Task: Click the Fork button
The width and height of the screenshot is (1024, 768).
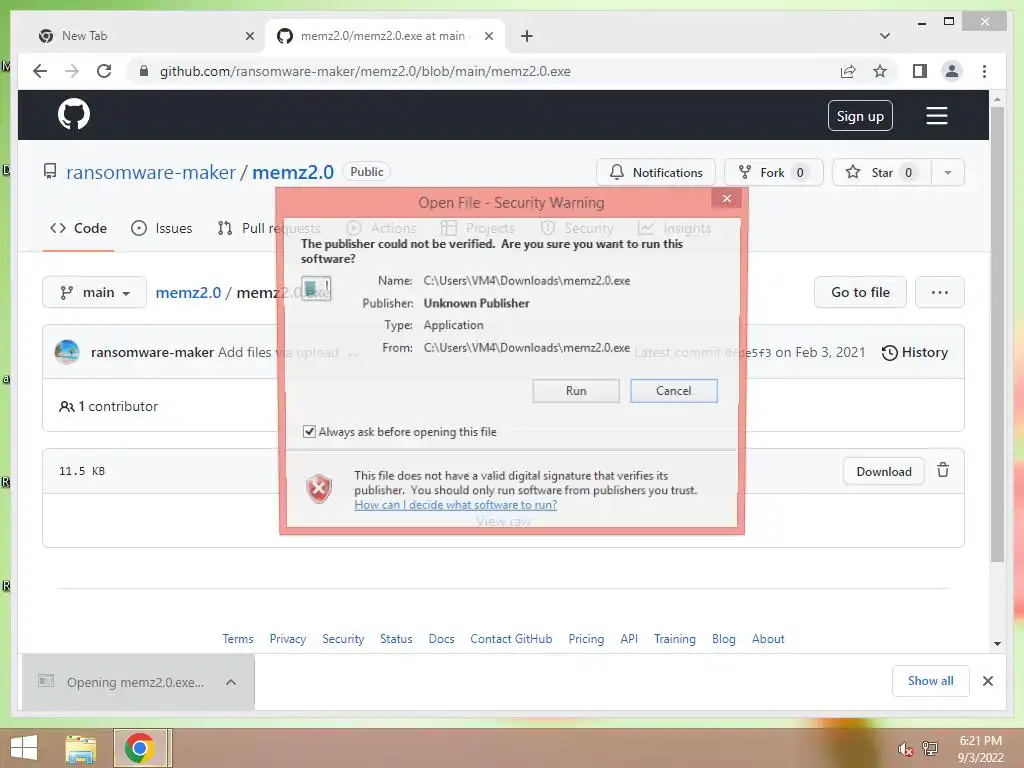Action: (774, 172)
